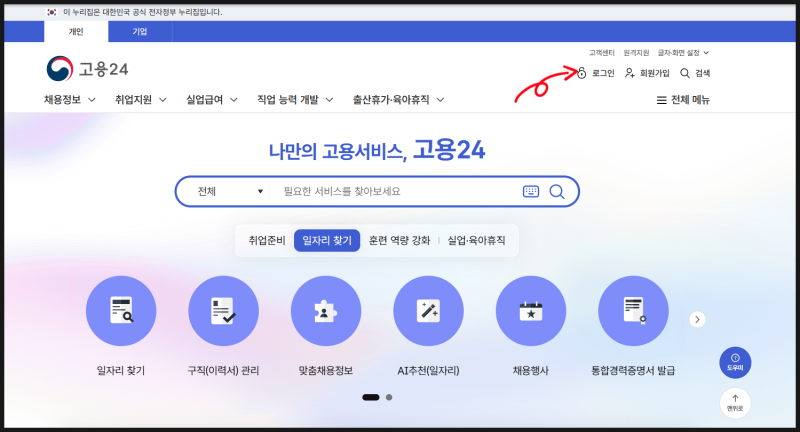Expand the 직업 능력 개발 menu
This screenshot has height=432, width=800.
(x=295, y=100)
